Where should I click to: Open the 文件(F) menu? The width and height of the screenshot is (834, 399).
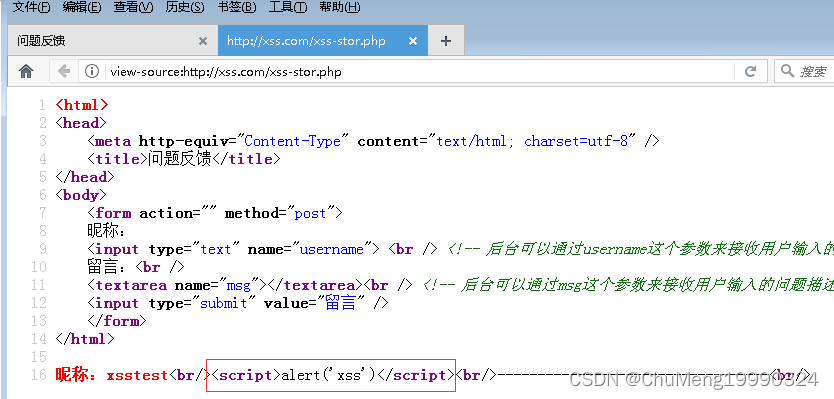tap(31, 7)
